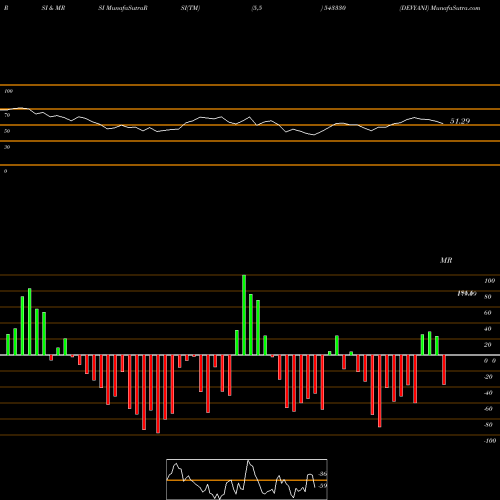Click the (DEVYANI) MunafaSutra.com header text
The height and width of the screenshot is (500, 500).
[440, 8]
